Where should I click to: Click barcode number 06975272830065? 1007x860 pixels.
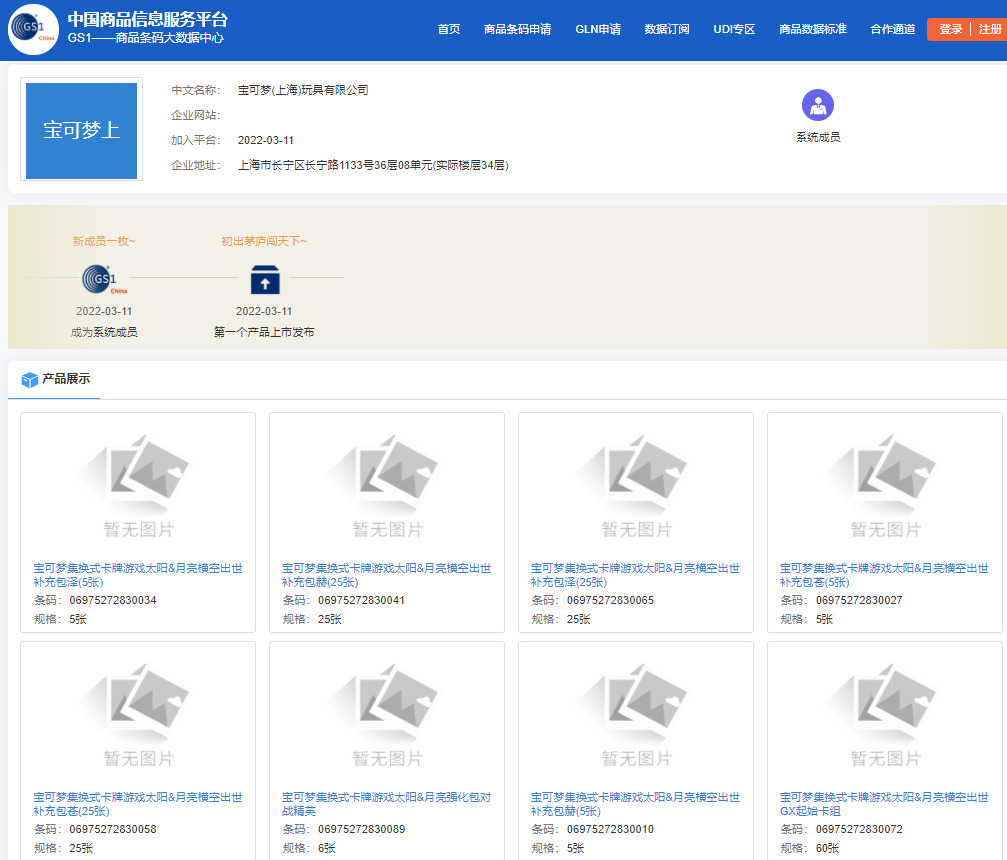click(611, 601)
